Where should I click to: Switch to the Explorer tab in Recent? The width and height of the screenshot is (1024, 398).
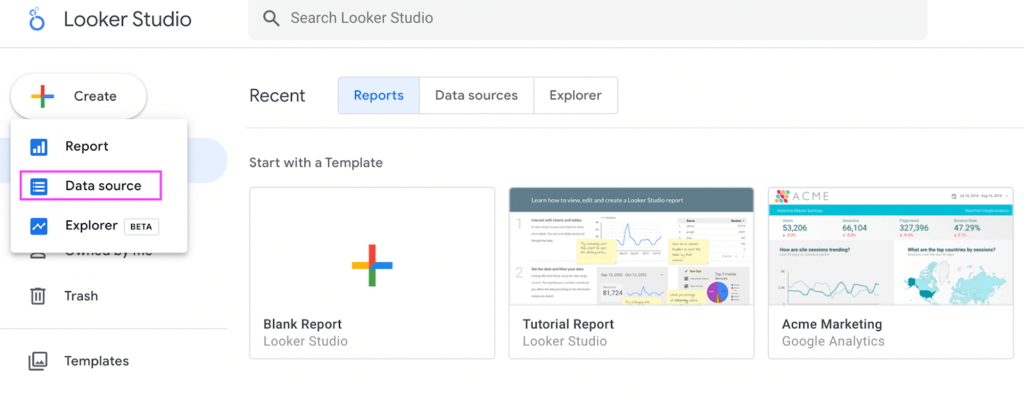tap(575, 95)
